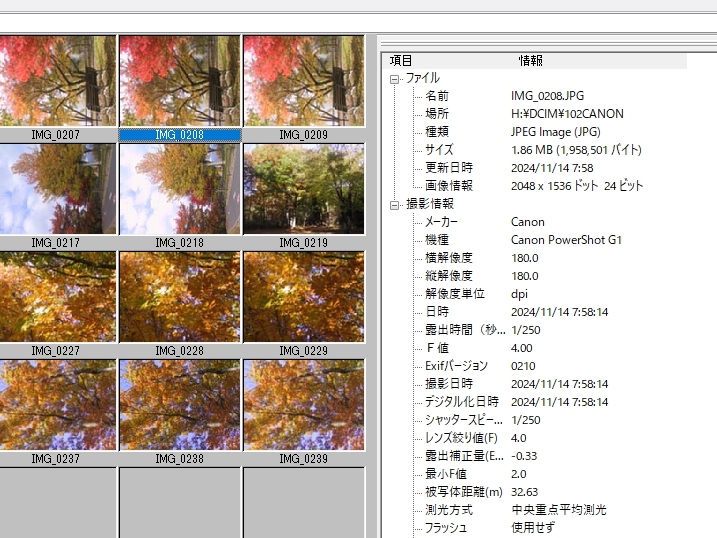Select thumbnail IMG_0228

(180, 297)
